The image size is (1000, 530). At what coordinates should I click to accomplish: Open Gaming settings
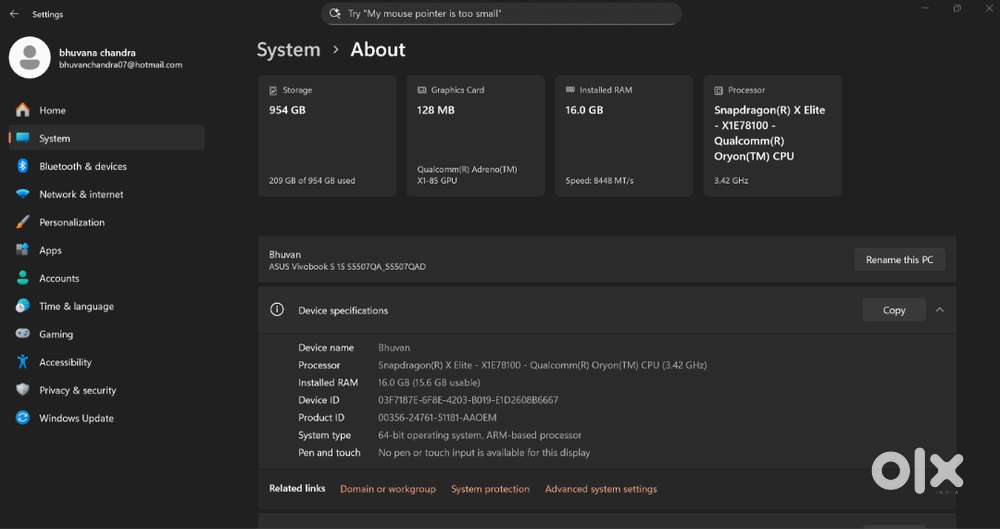(x=56, y=335)
